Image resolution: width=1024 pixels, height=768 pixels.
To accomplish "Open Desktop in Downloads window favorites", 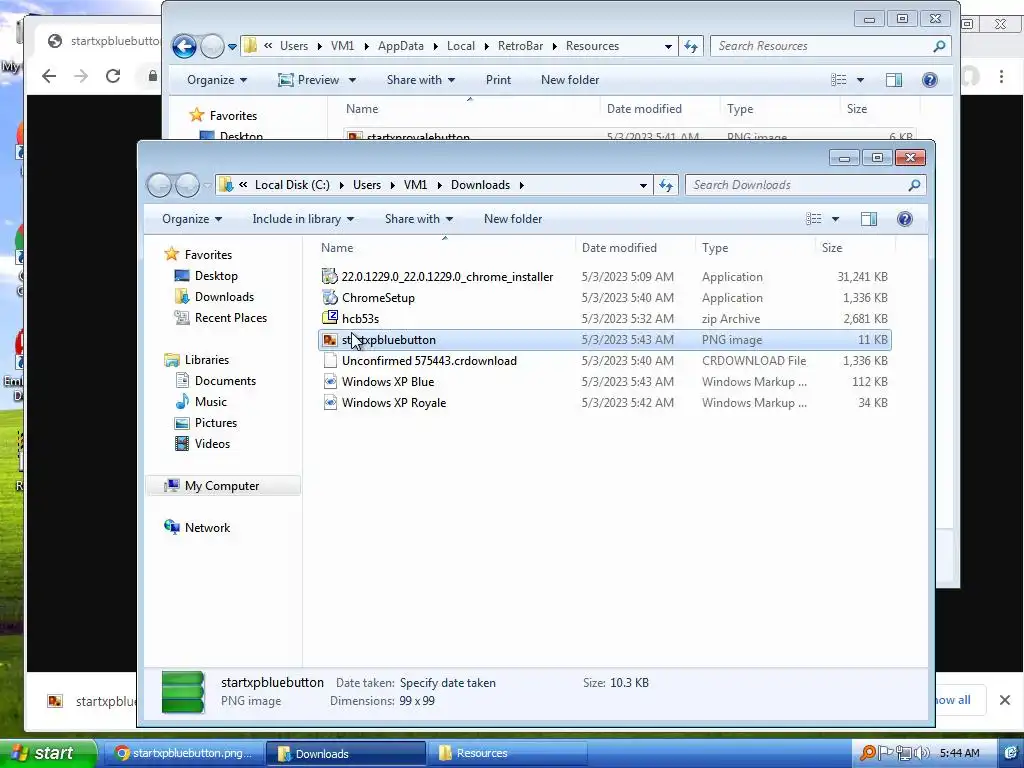I will point(216,276).
